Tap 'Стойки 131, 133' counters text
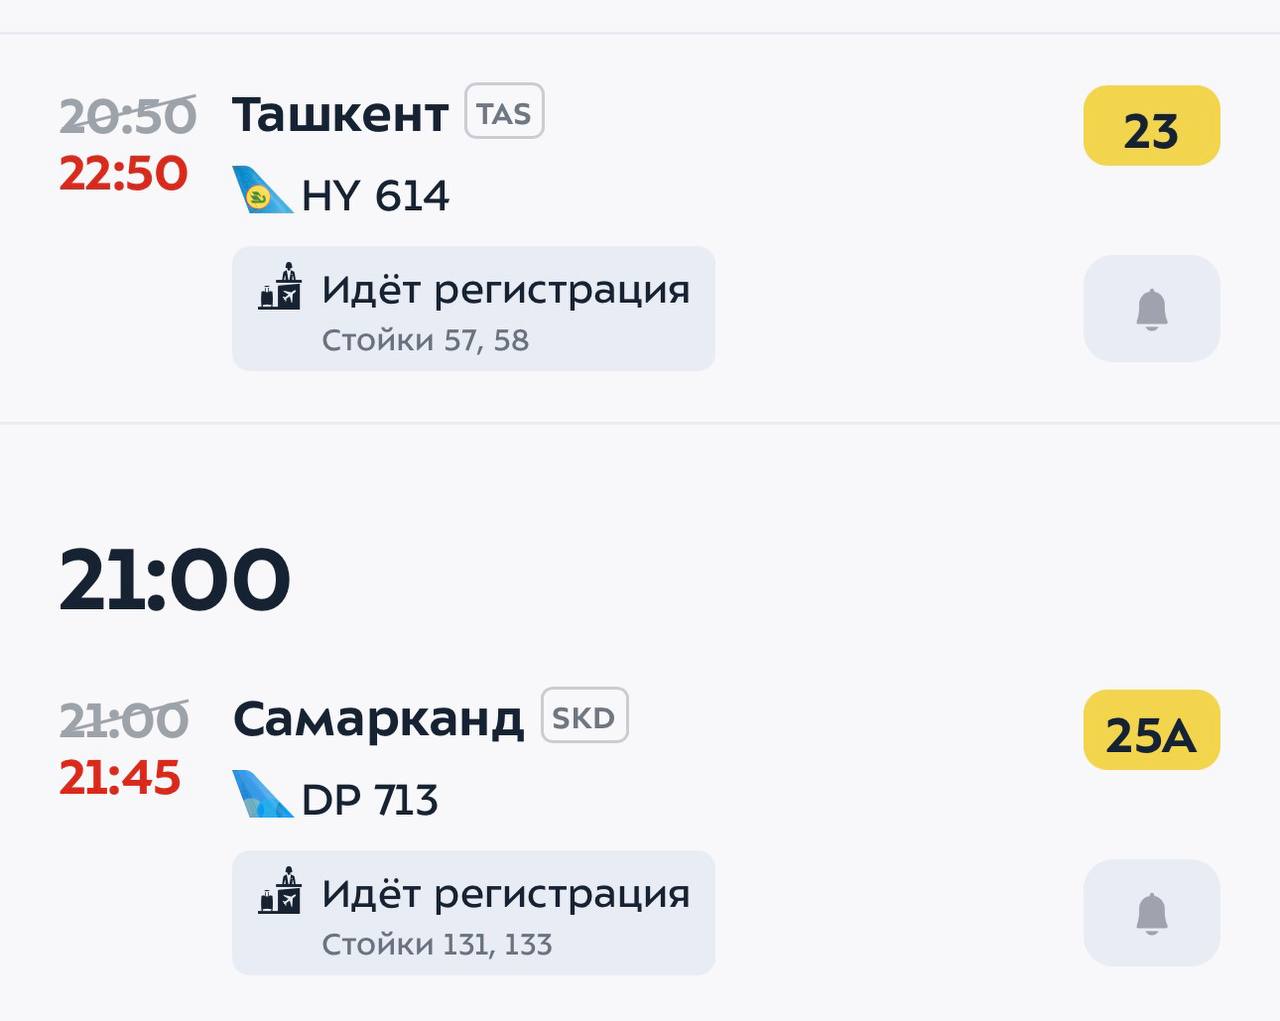The image size is (1280, 1021). [x=437, y=944]
